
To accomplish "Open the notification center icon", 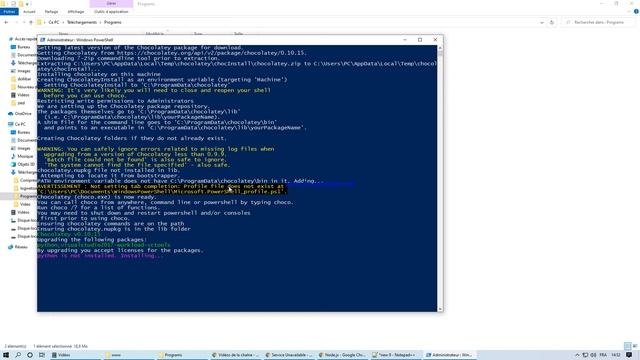I will tap(629, 355).
